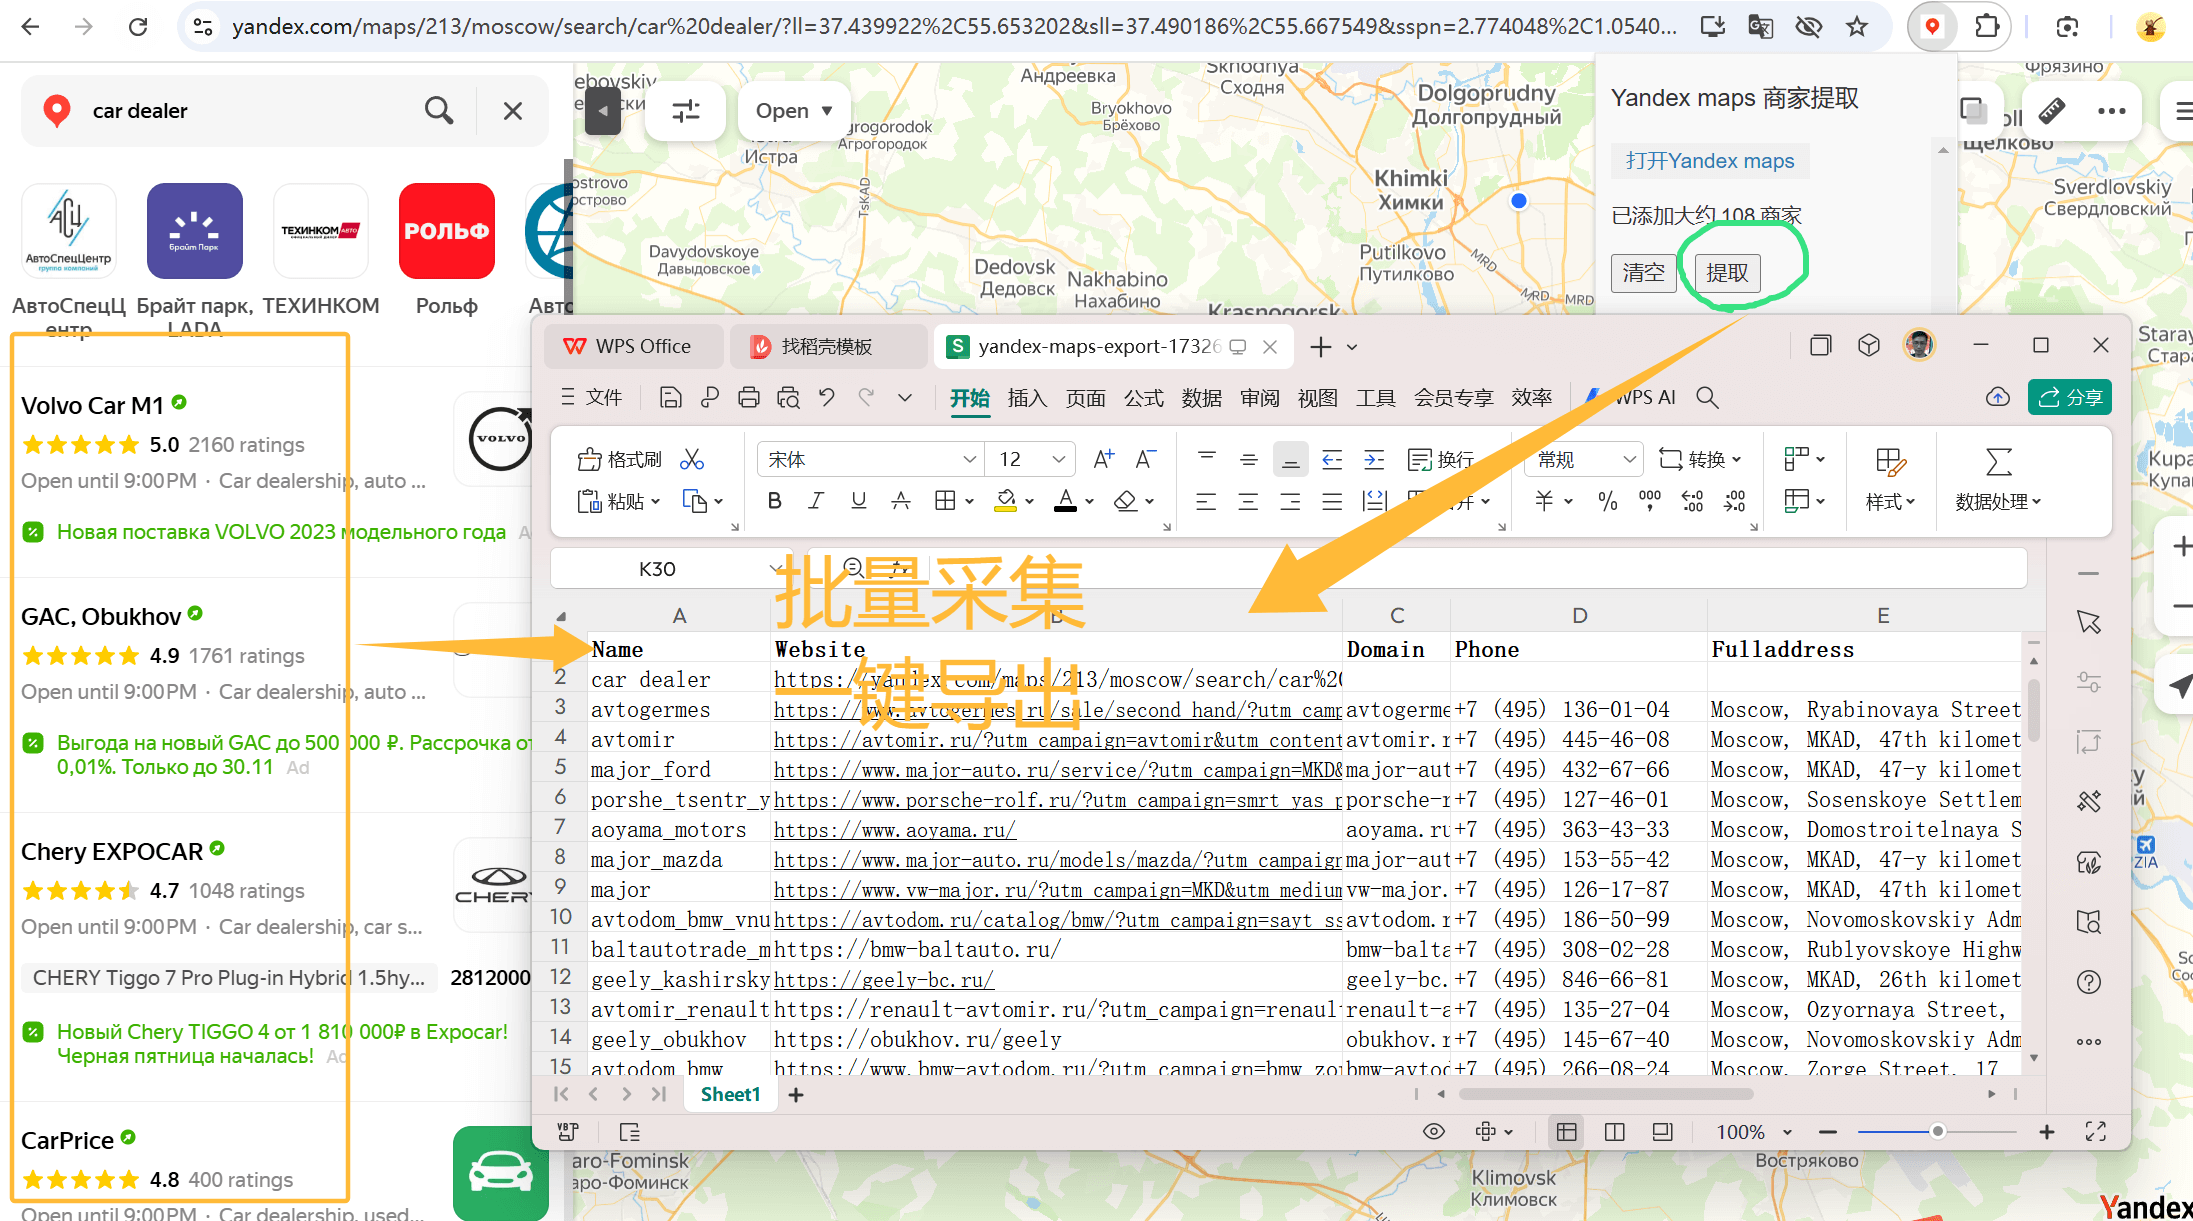This screenshot has height=1221, width=2193.
Task: Click the WPS print icon
Action: click(x=748, y=397)
